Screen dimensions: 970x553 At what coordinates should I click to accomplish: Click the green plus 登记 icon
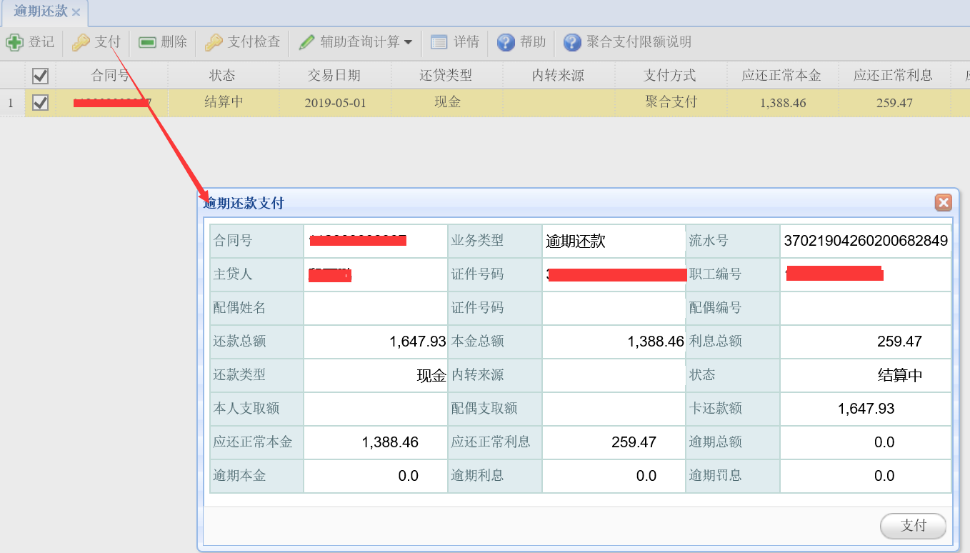pyautogui.click(x=15, y=42)
